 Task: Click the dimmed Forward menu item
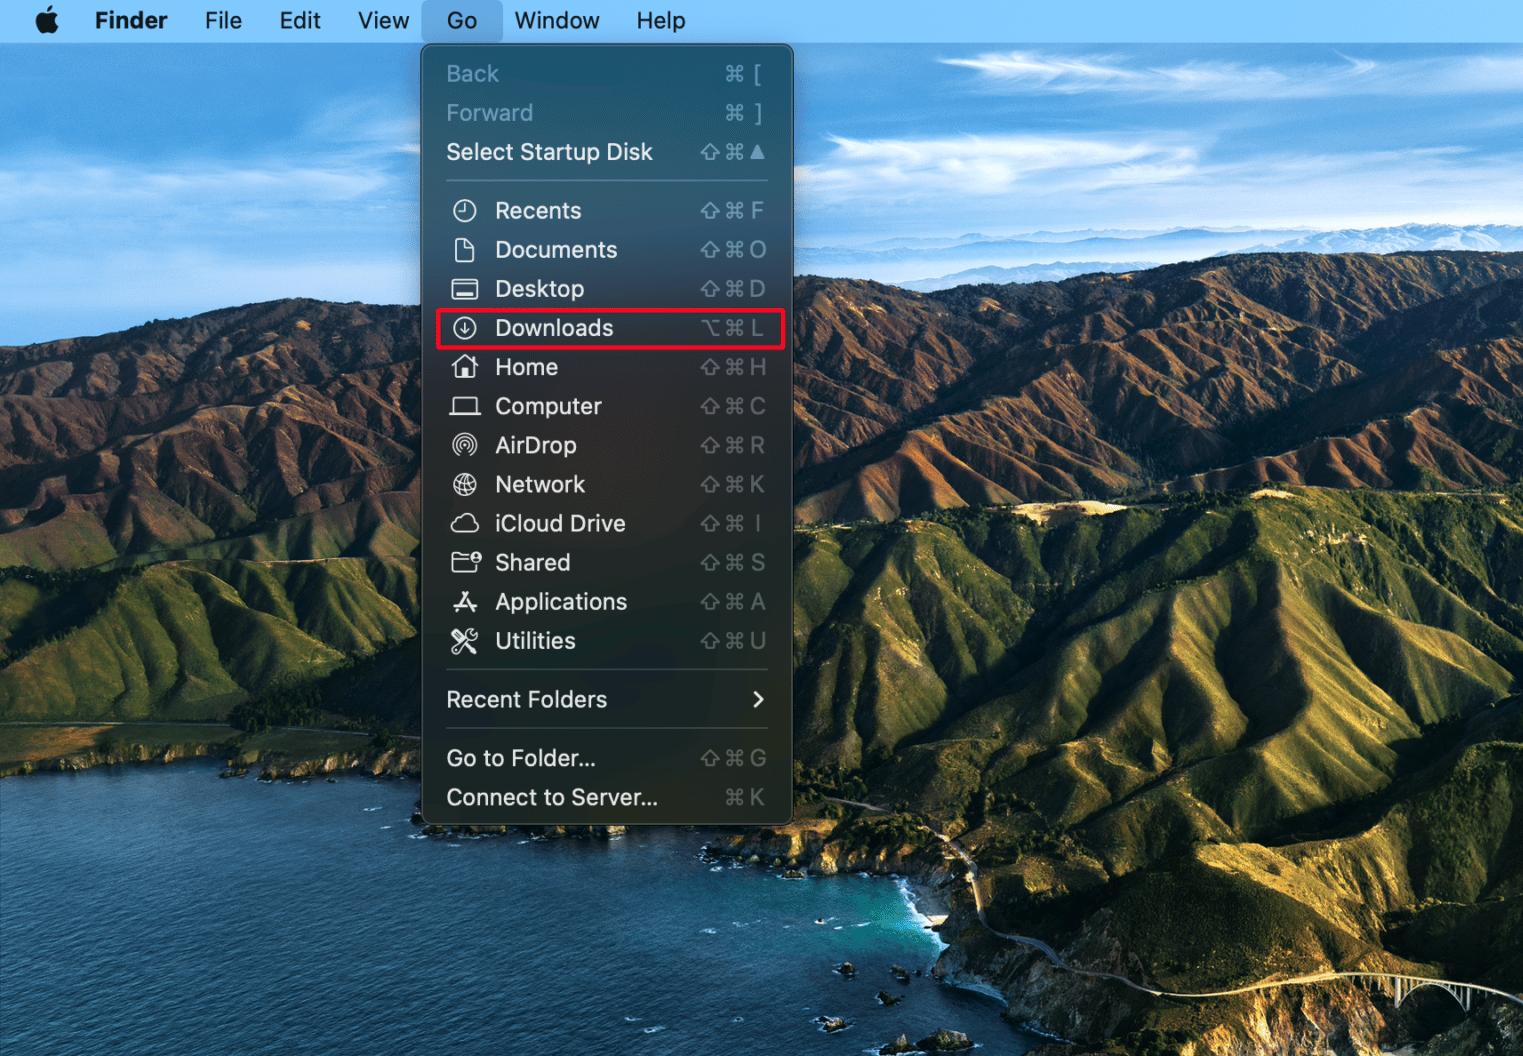point(607,113)
